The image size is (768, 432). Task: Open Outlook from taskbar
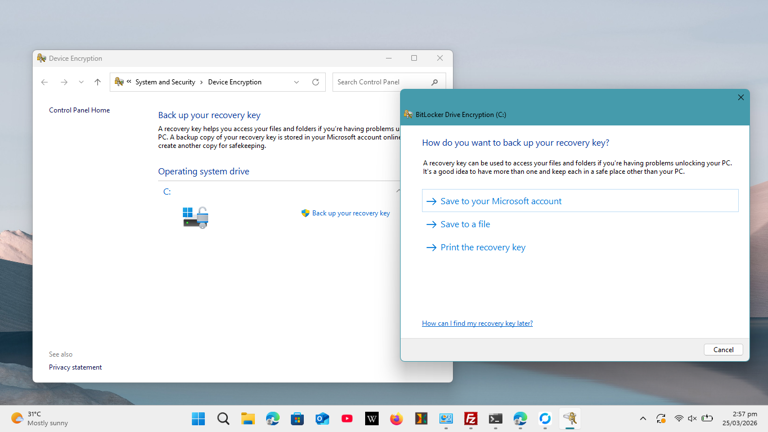(x=322, y=419)
